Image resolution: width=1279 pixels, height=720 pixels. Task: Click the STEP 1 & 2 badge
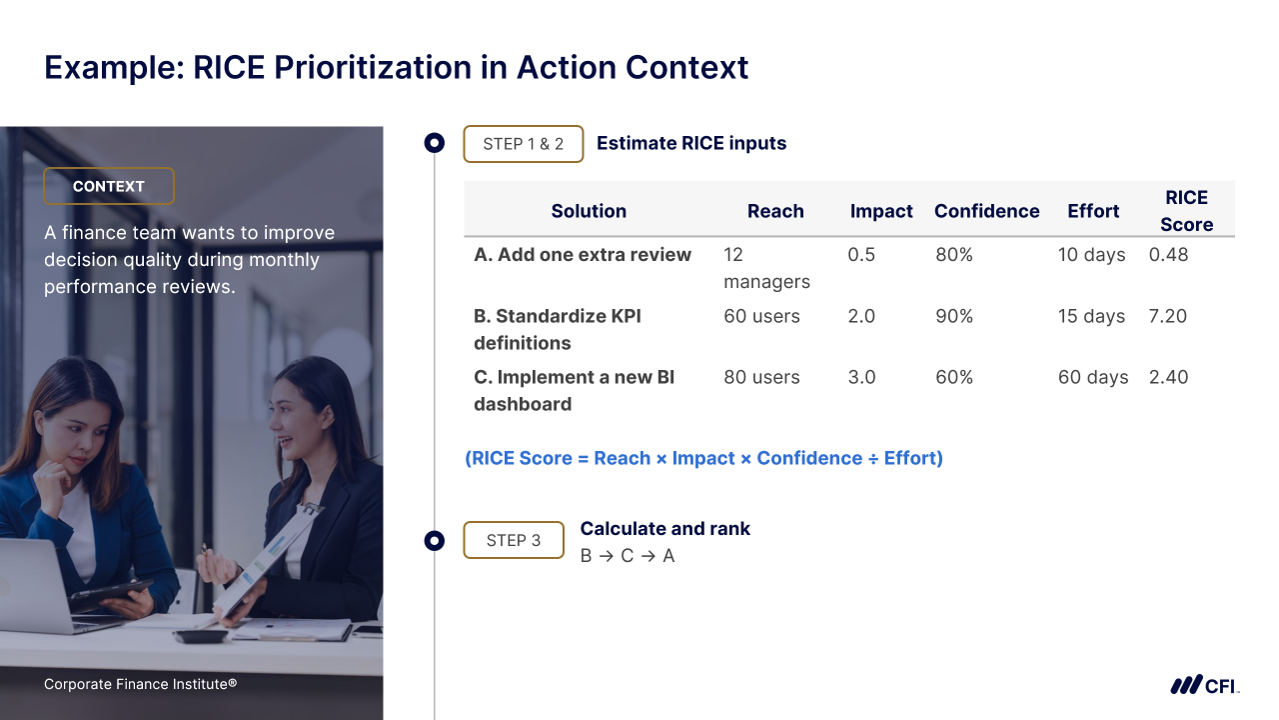point(523,144)
